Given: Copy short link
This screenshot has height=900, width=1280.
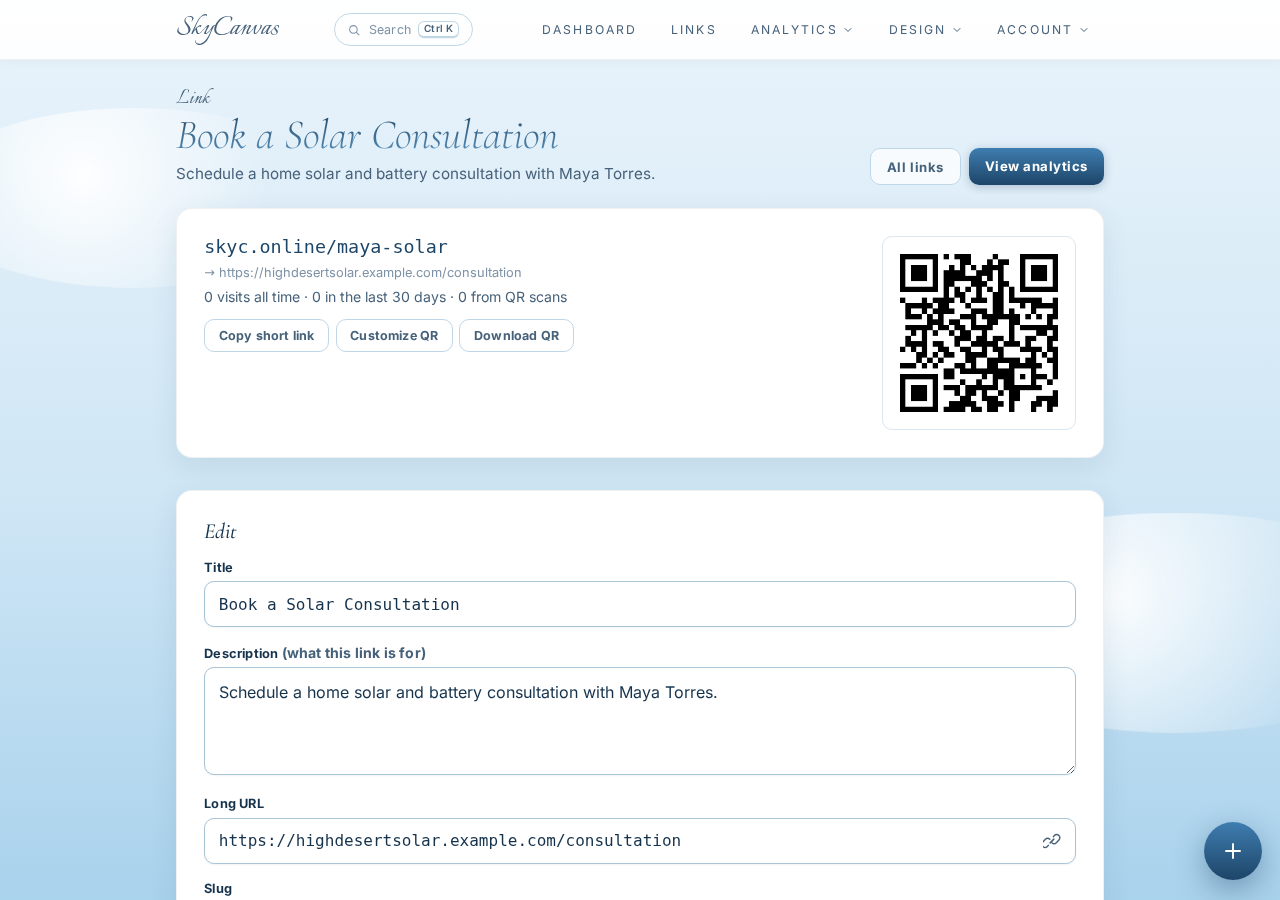Looking at the screenshot, I should [x=266, y=336].
